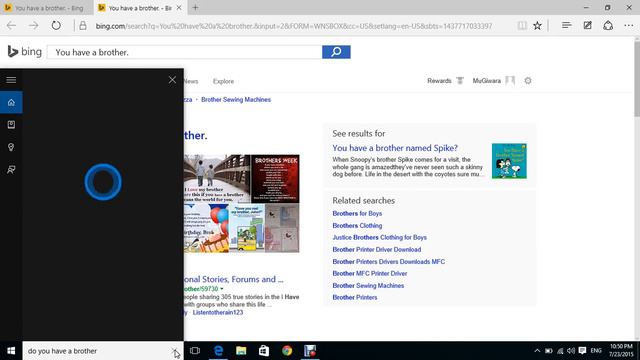Open related search Brothers for Boys
Screen dimensions: 640x360
[x=357, y=213]
